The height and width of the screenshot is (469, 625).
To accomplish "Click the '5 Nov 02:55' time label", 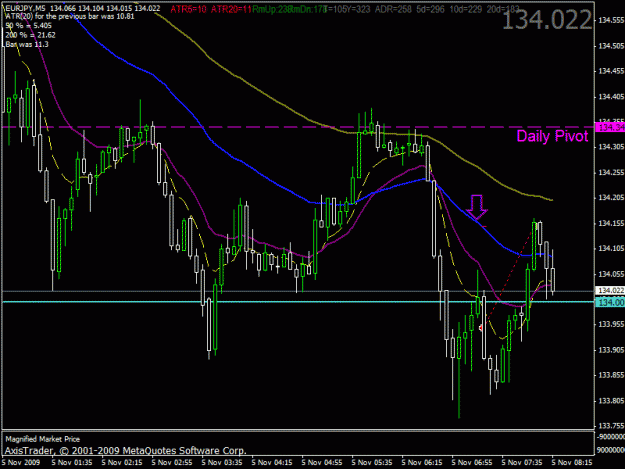I will (172, 463).
